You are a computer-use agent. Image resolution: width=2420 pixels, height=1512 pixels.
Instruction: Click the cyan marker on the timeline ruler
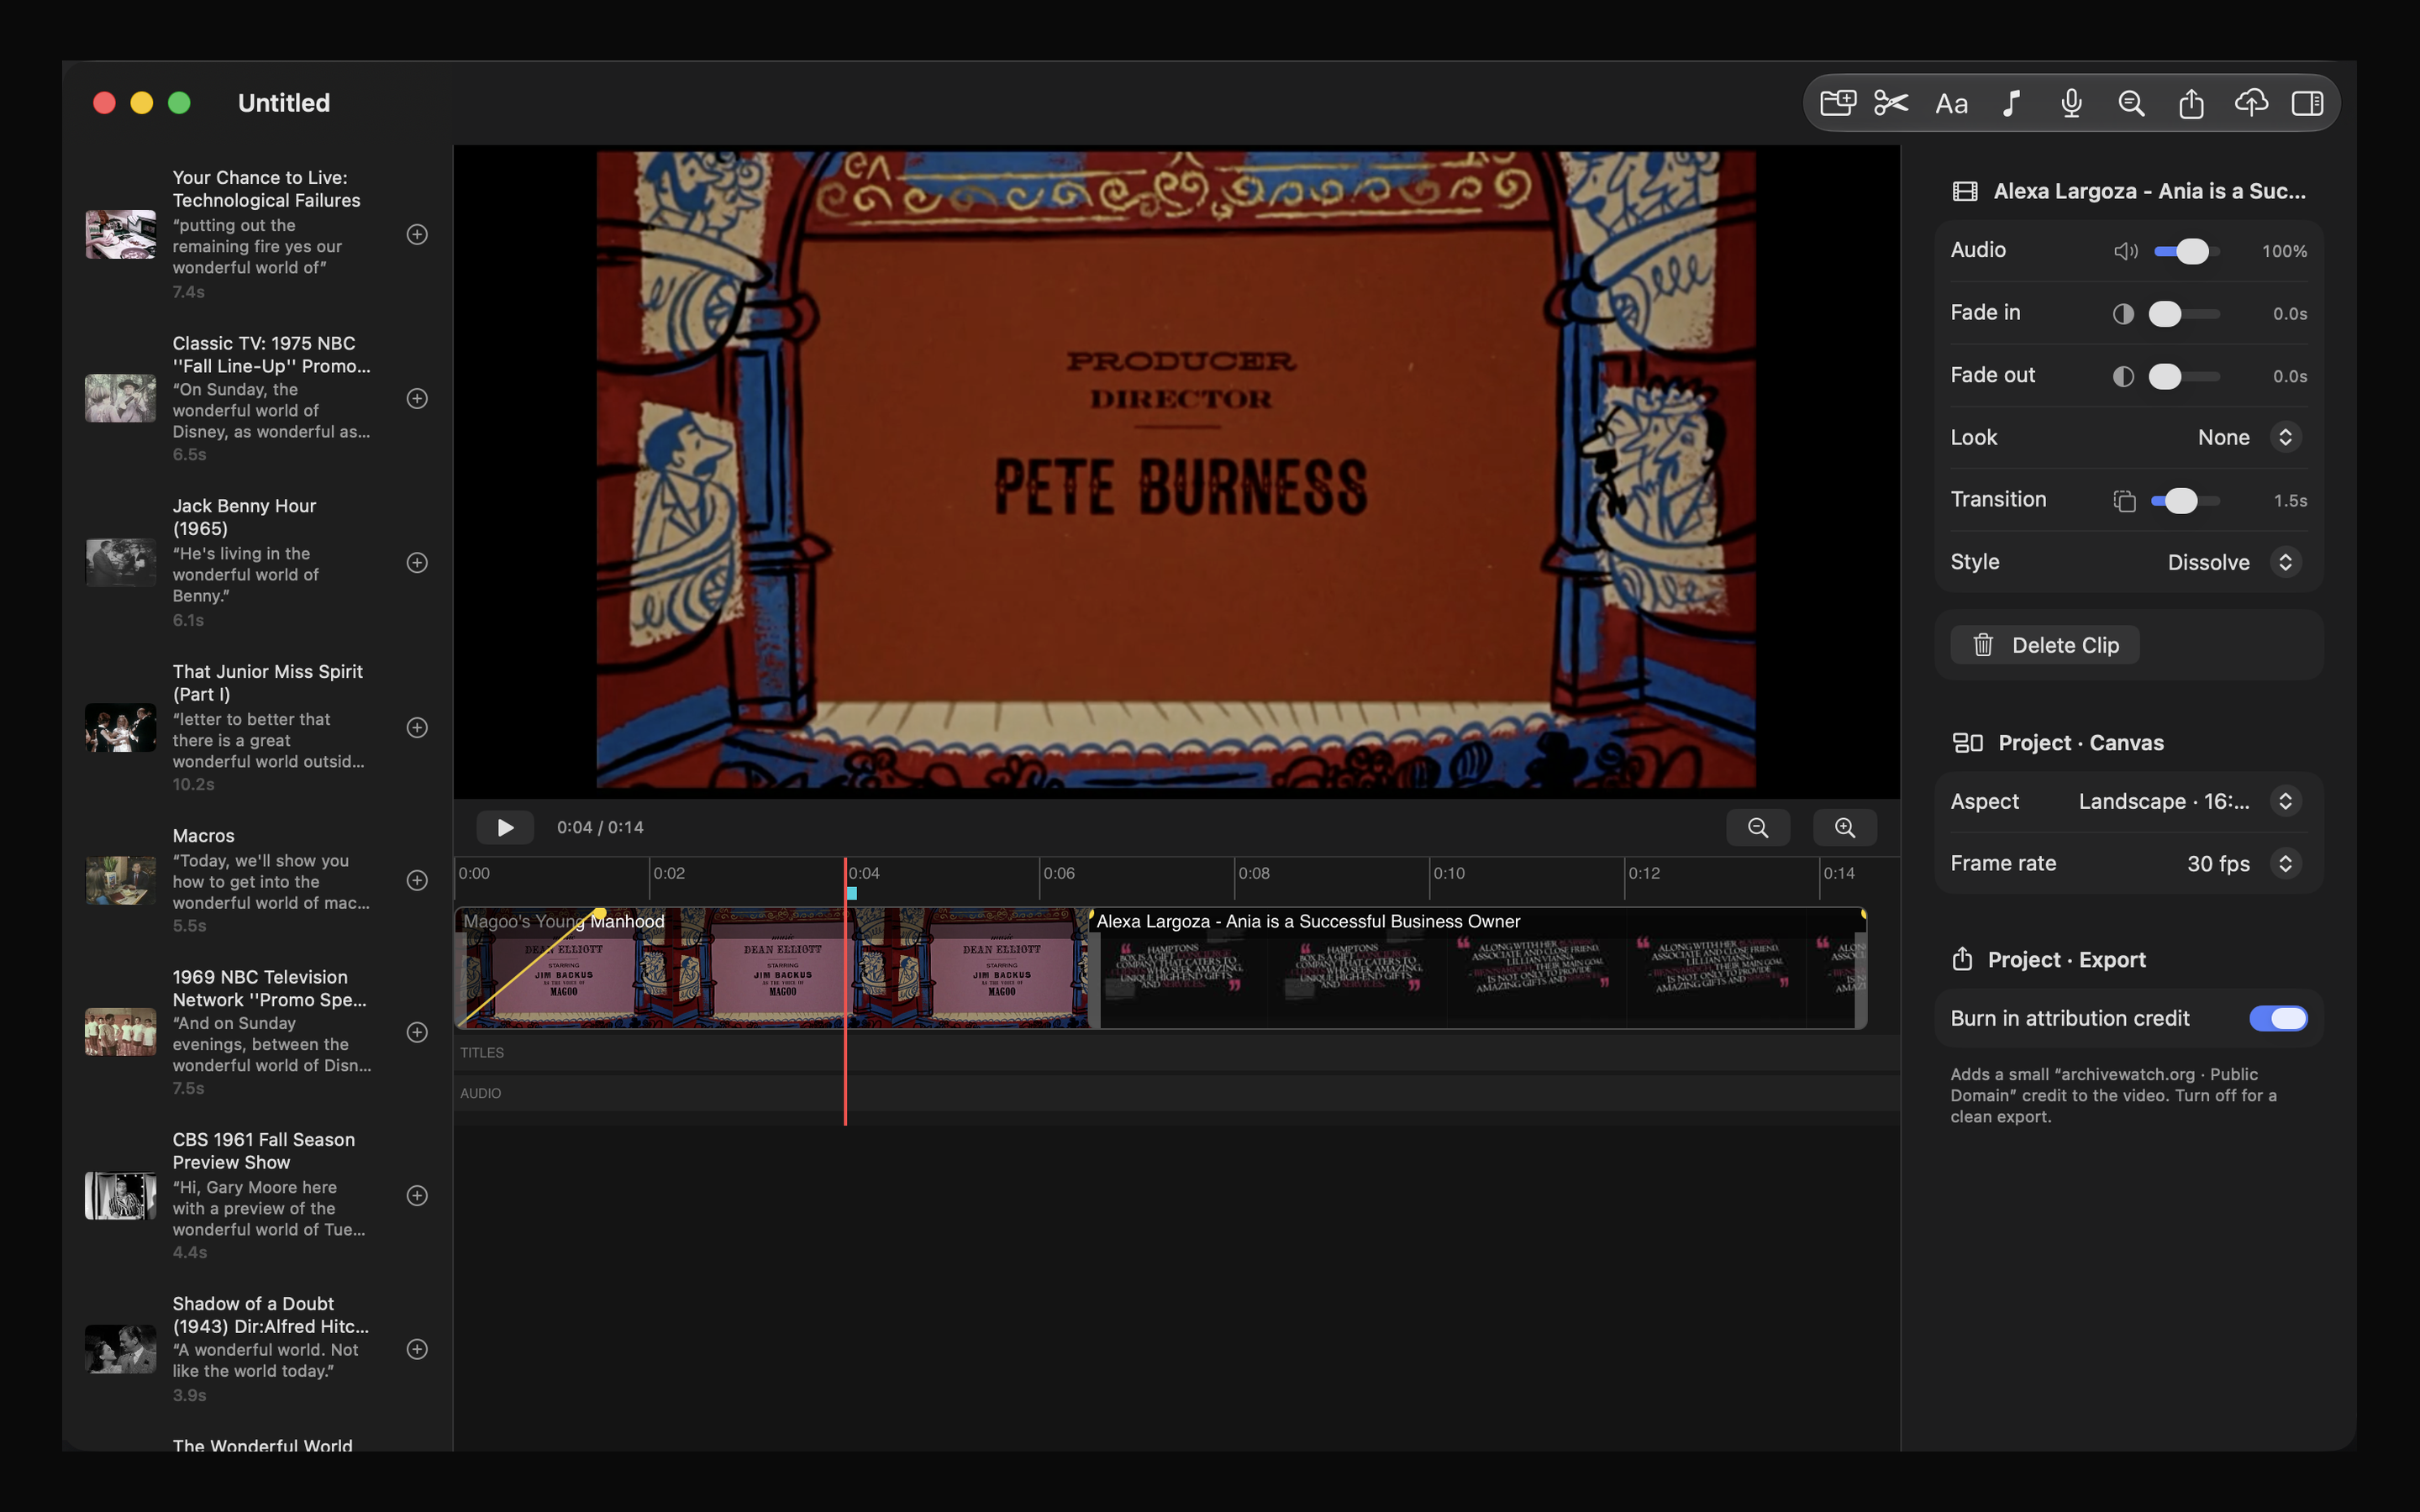click(x=851, y=893)
